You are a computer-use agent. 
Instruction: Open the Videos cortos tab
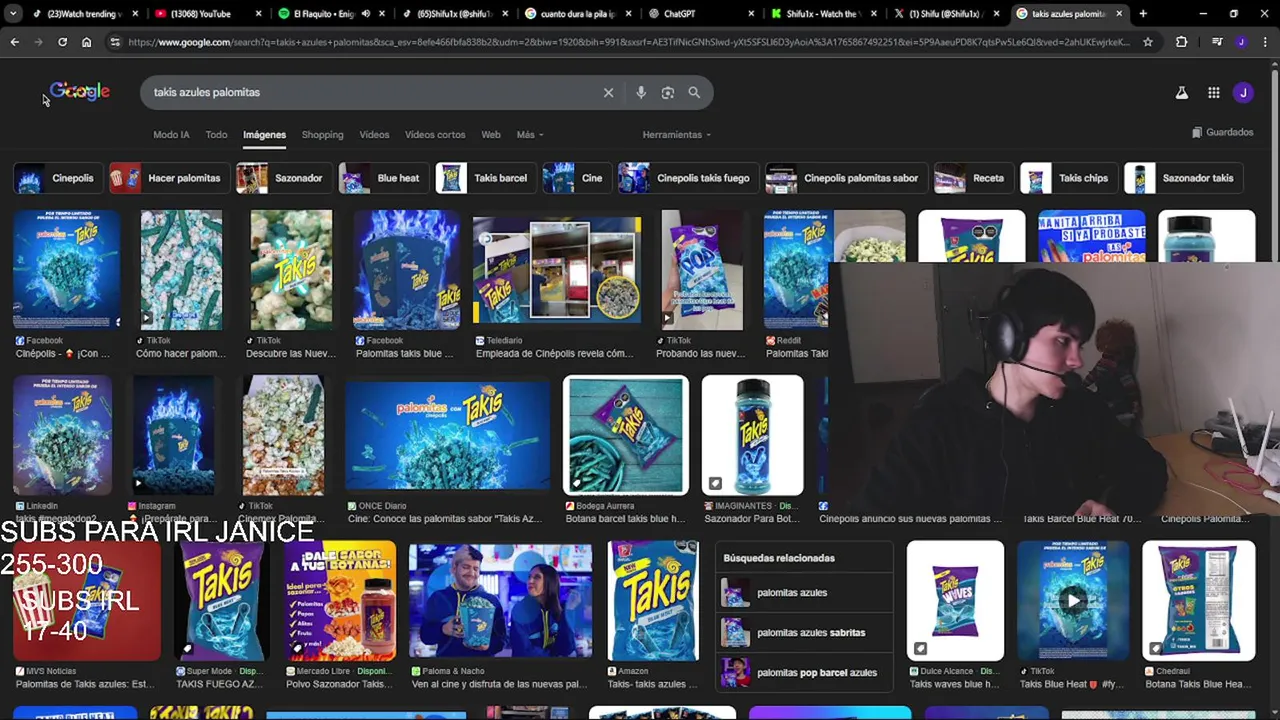click(435, 134)
